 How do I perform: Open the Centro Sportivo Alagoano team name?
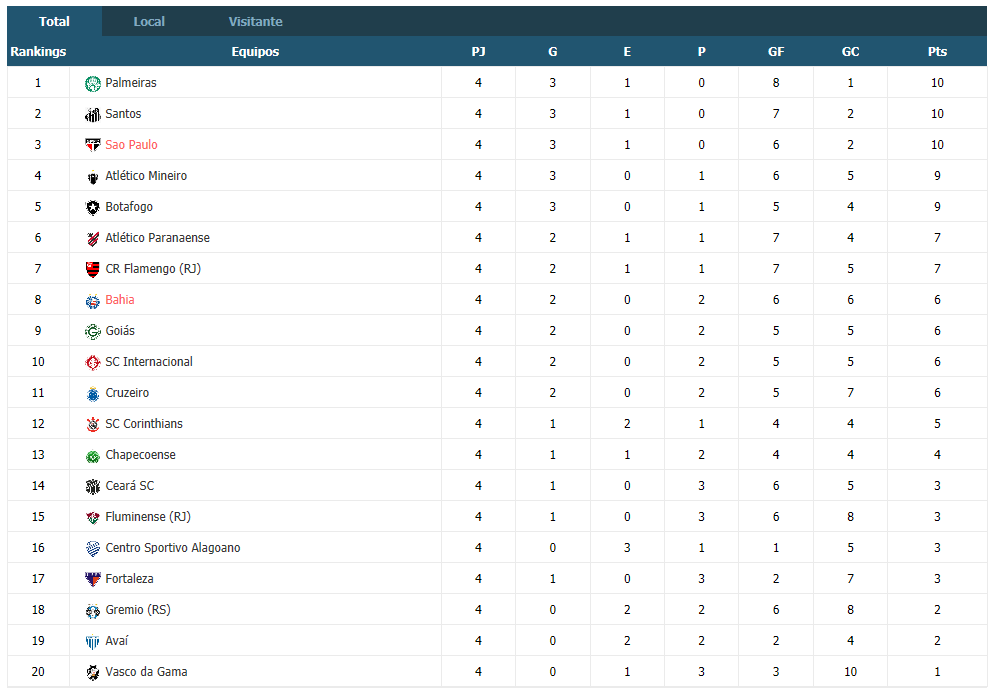click(173, 548)
